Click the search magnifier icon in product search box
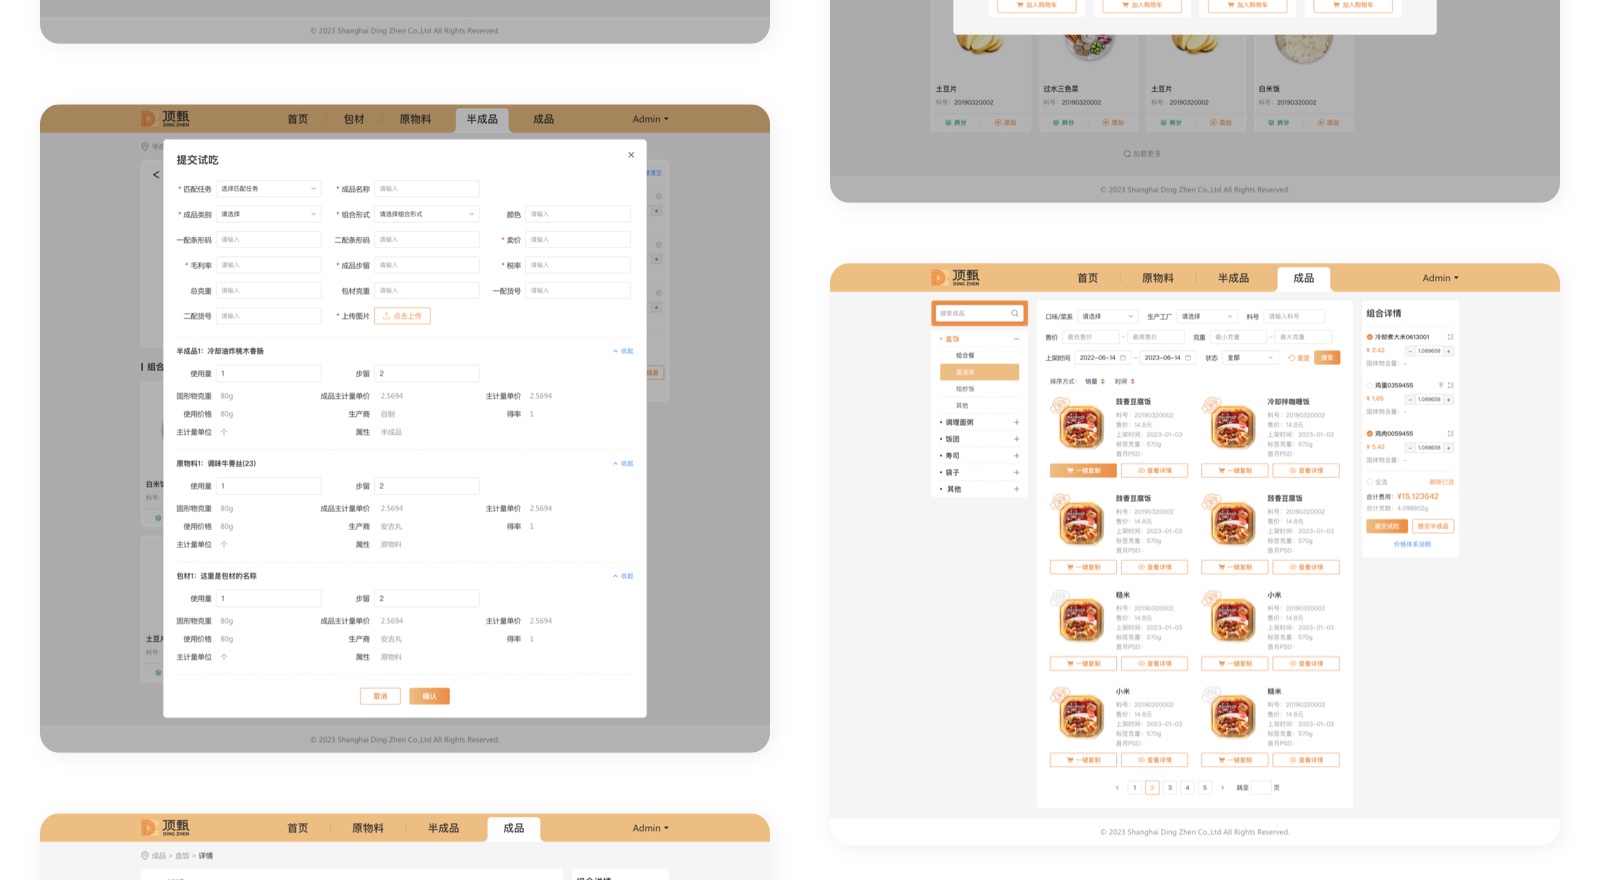 tap(1014, 314)
